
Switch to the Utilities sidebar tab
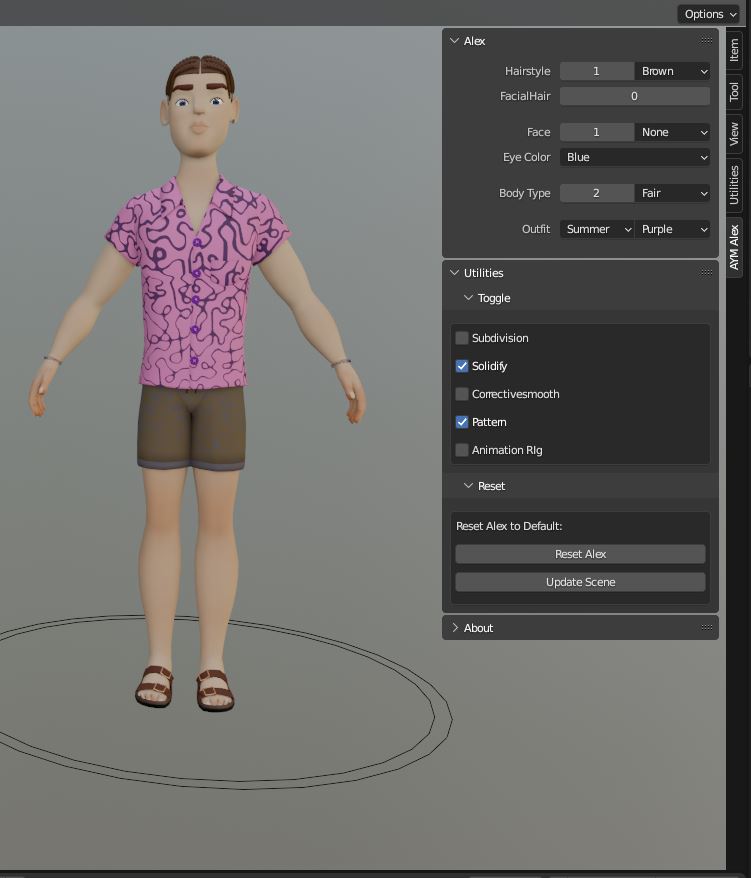click(734, 185)
